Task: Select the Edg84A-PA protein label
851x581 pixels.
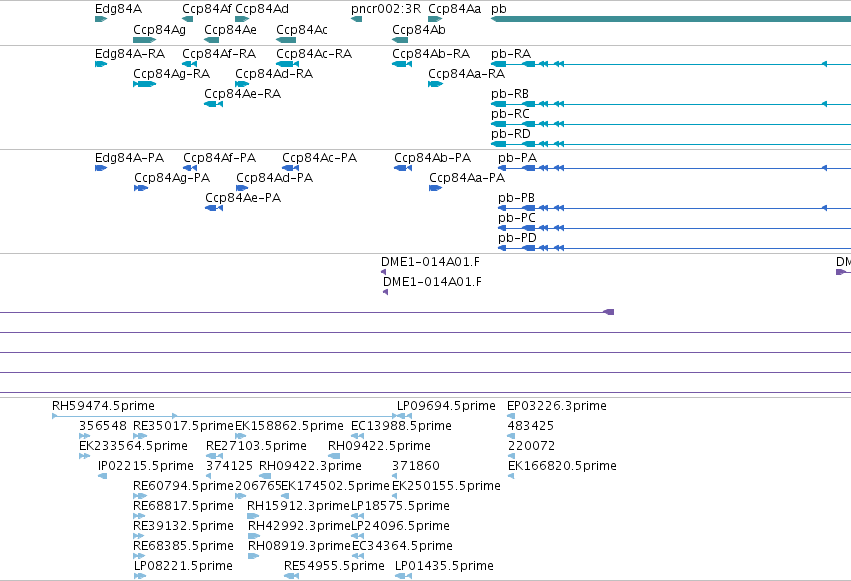Action: 129,158
